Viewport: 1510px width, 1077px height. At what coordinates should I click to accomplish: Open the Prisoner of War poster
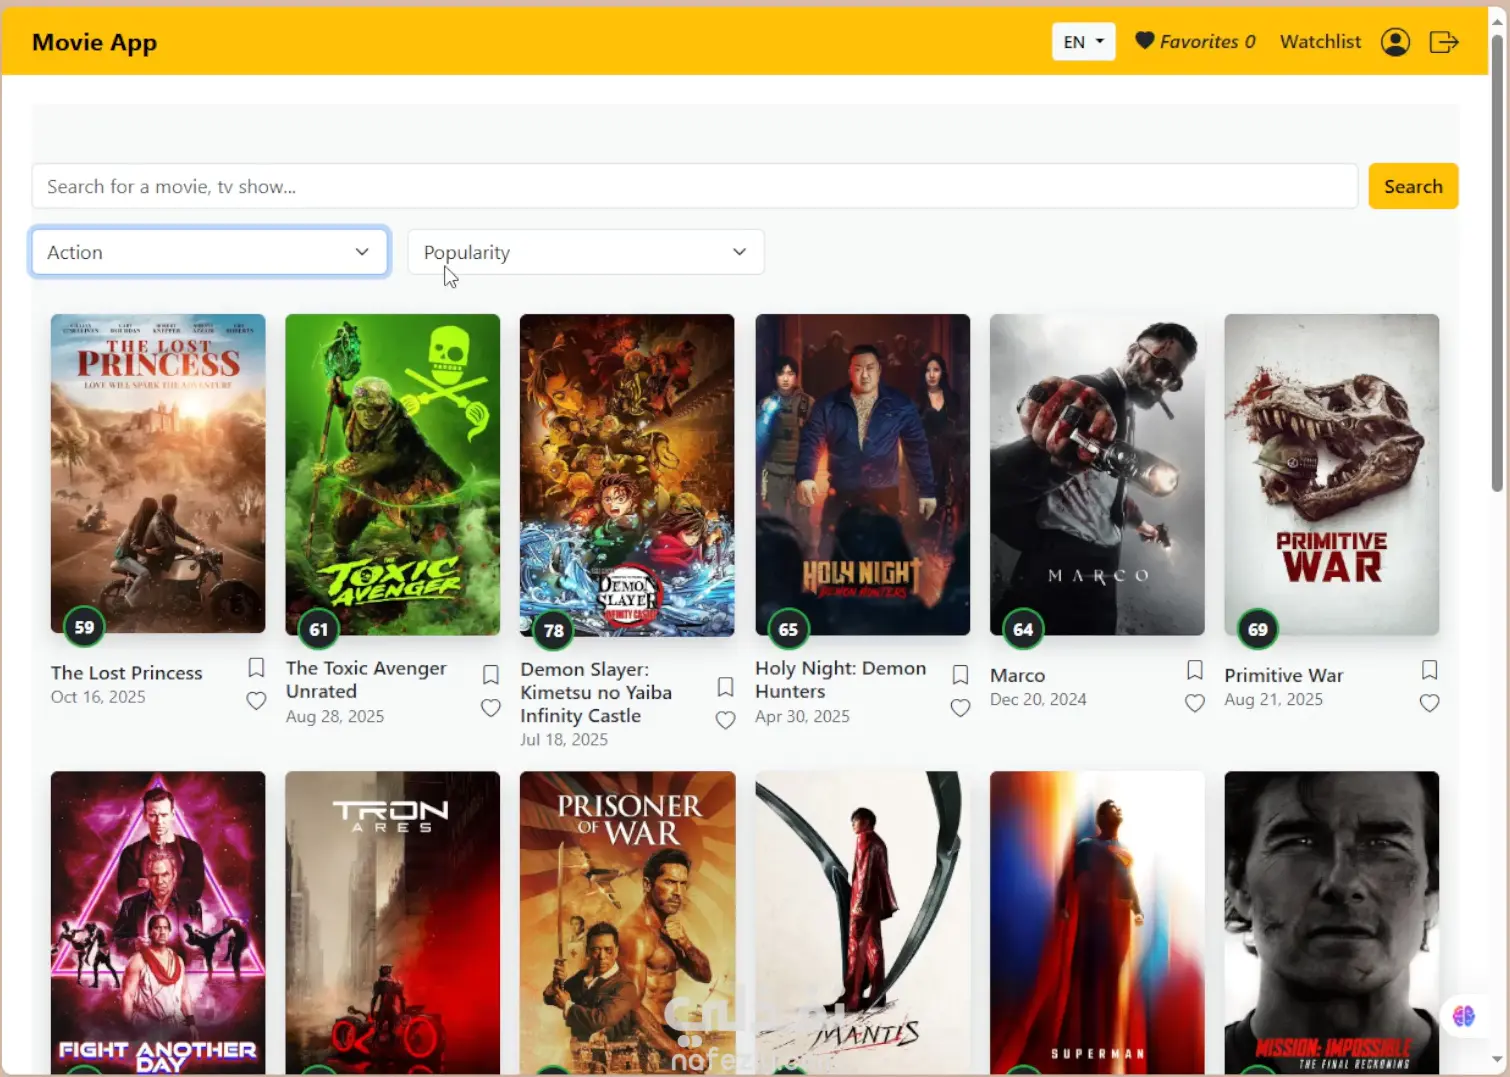click(627, 923)
